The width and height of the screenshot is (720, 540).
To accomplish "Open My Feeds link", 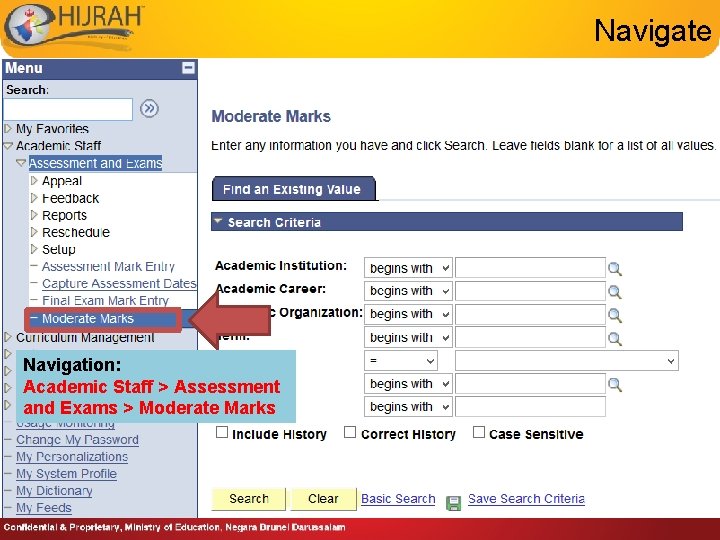I will pos(44,508).
